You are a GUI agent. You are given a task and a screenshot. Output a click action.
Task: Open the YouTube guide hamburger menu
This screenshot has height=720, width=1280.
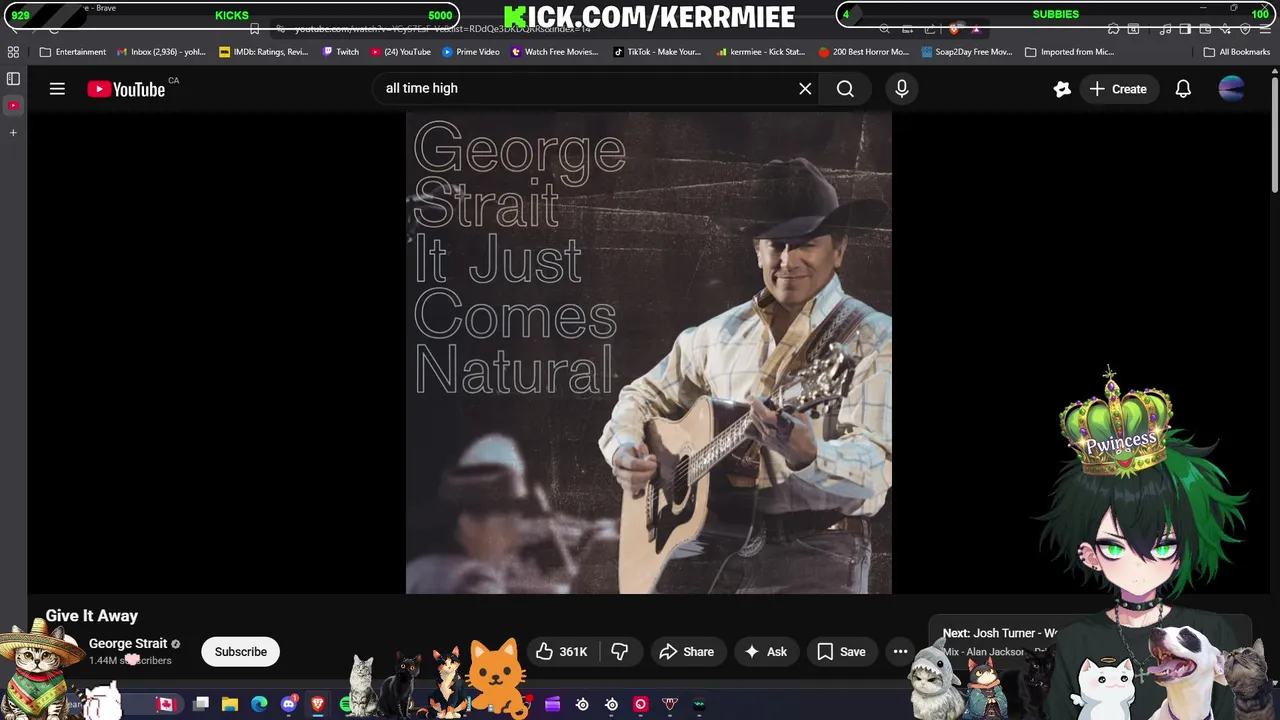(57, 89)
